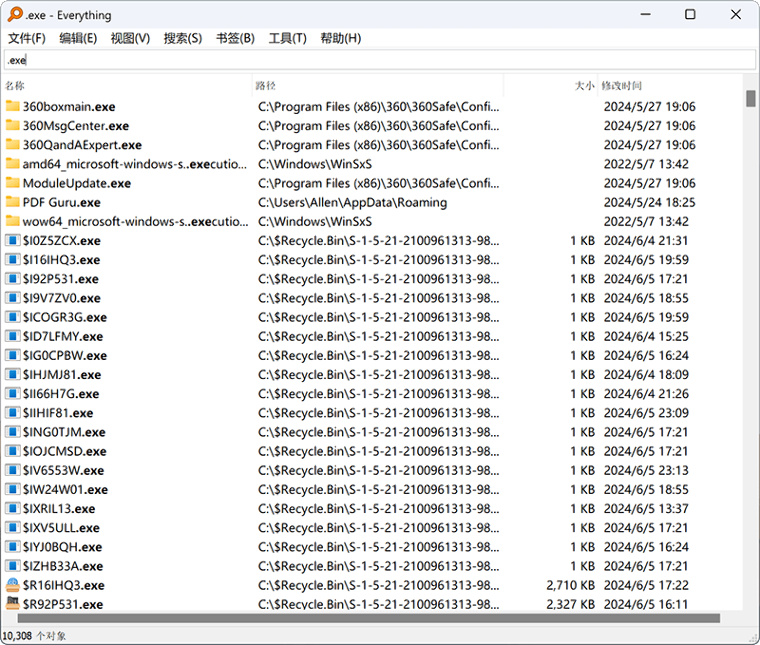The height and width of the screenshot is (645, 760).
Task: Select the file name $IXRIL13.exe
Action: click(59, 508)
